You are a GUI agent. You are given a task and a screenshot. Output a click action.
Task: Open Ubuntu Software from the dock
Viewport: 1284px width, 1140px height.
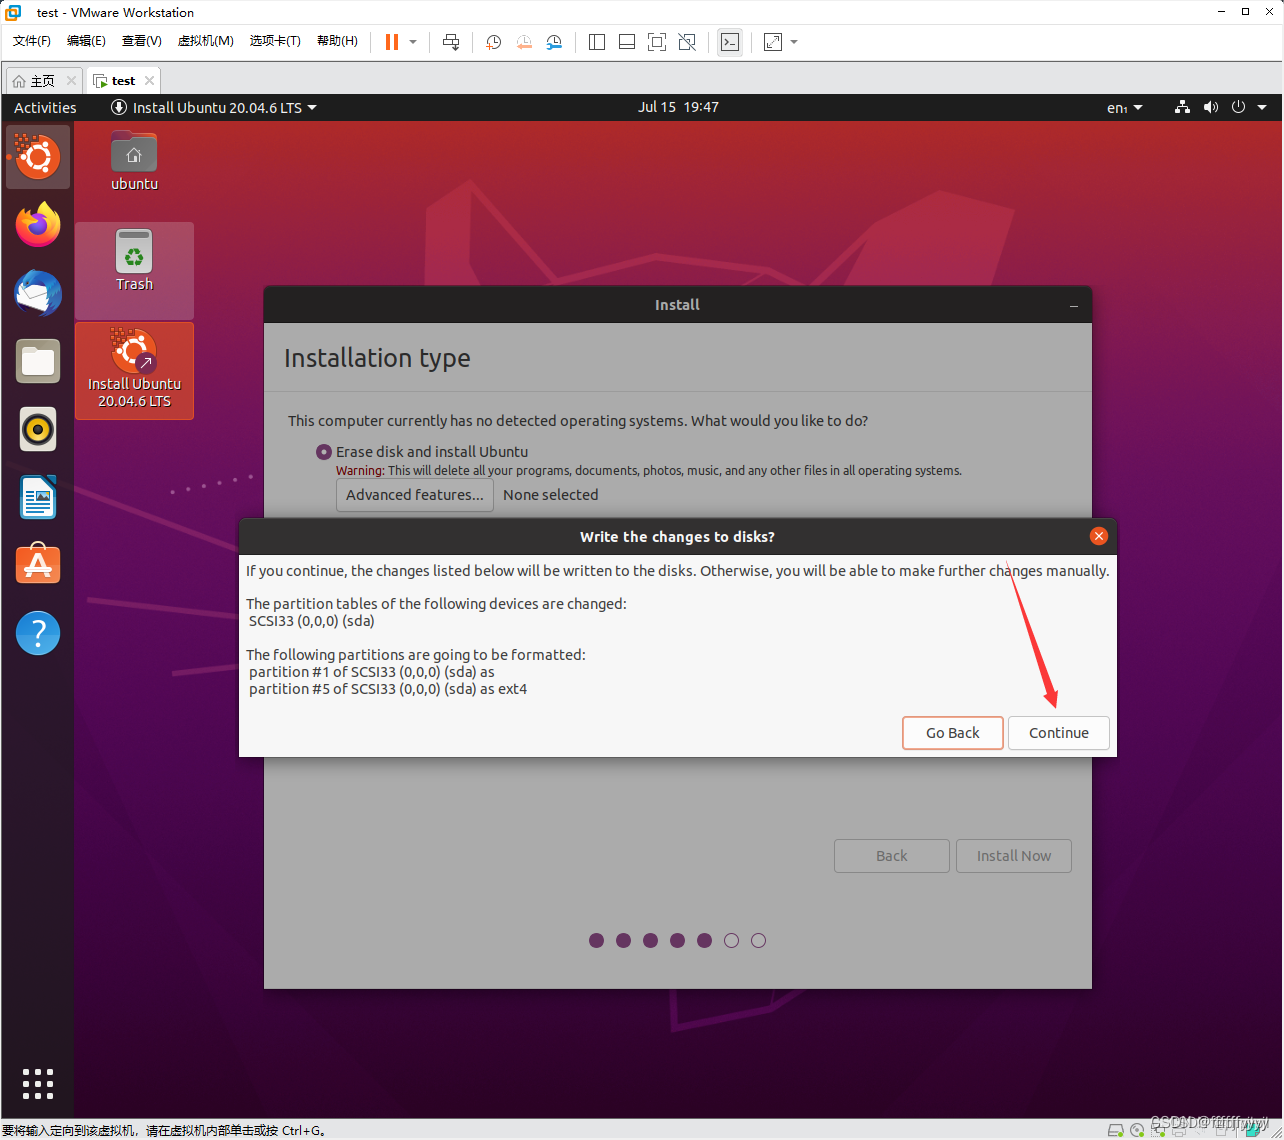pos(38,565)
